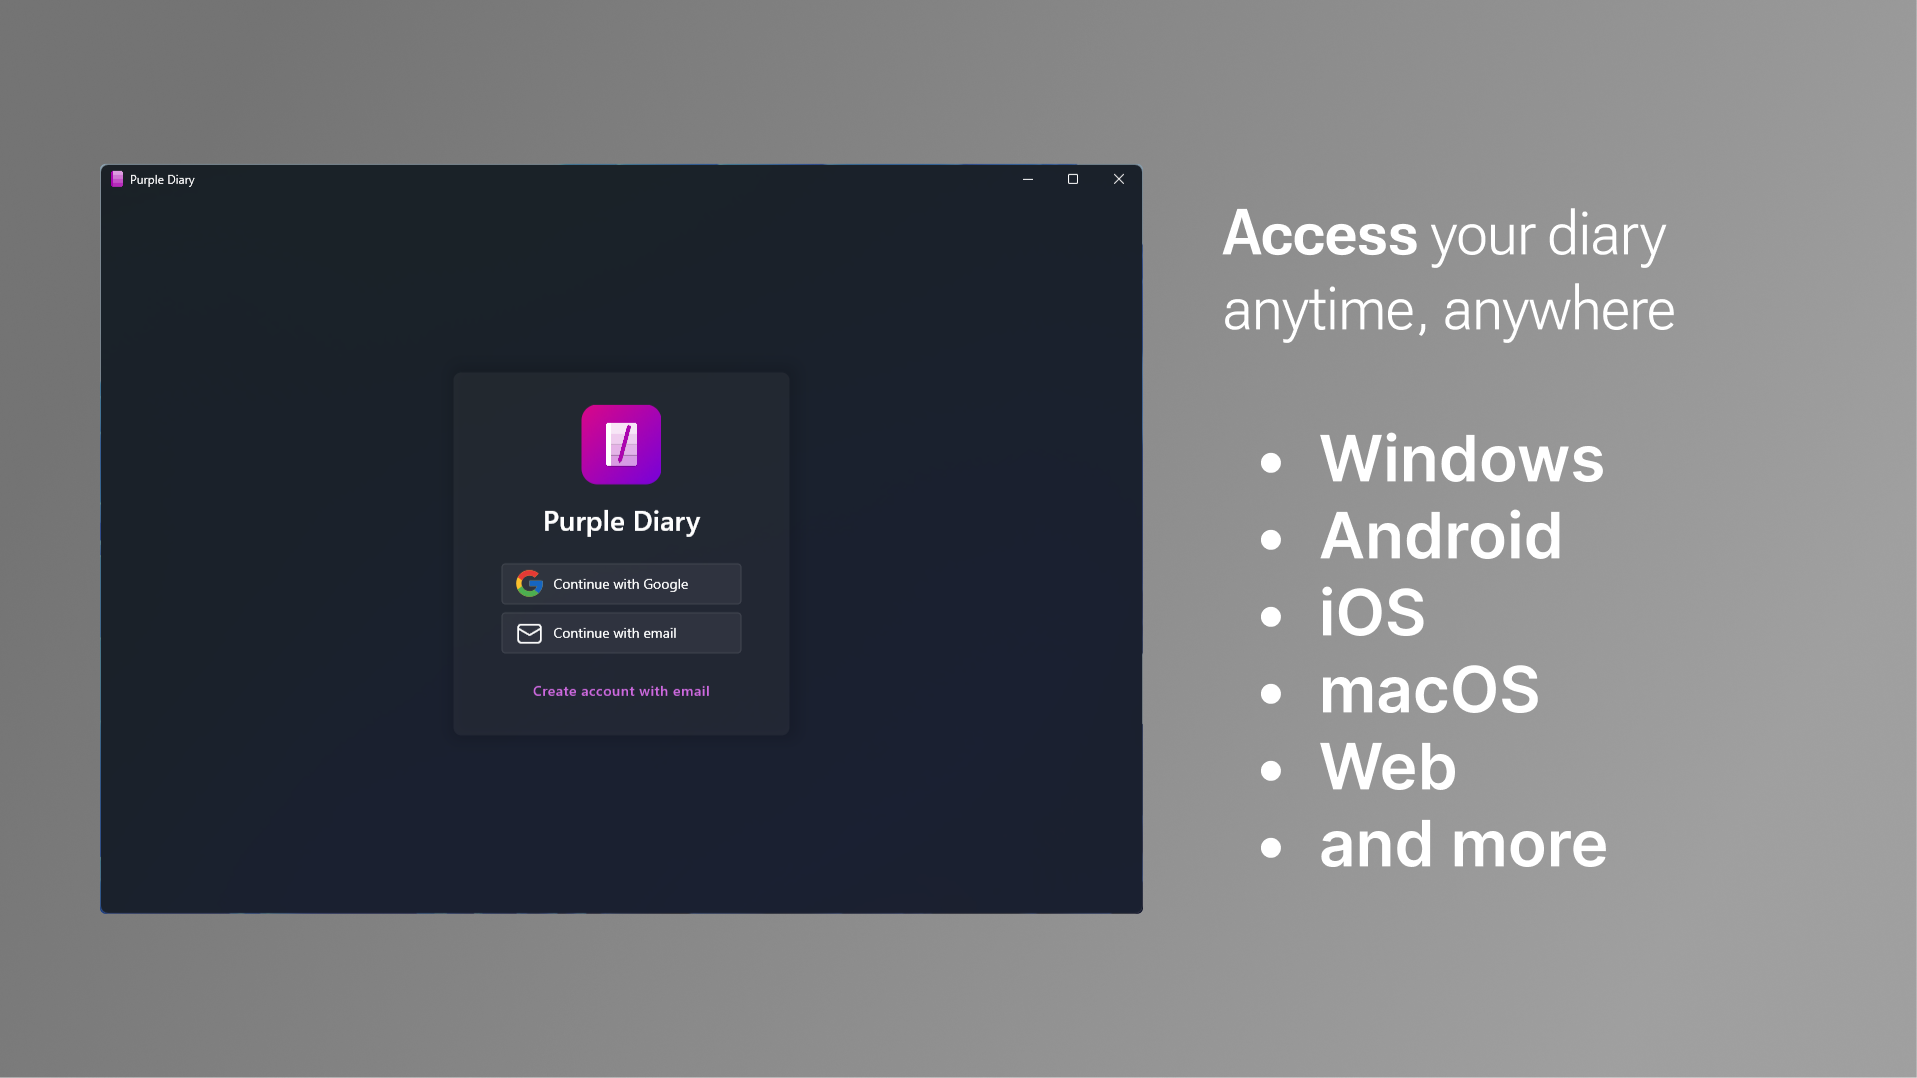1917x1078 pixels.
Task: Click the envelope icon next to Continue with email
Action: [x=528, y=633]
